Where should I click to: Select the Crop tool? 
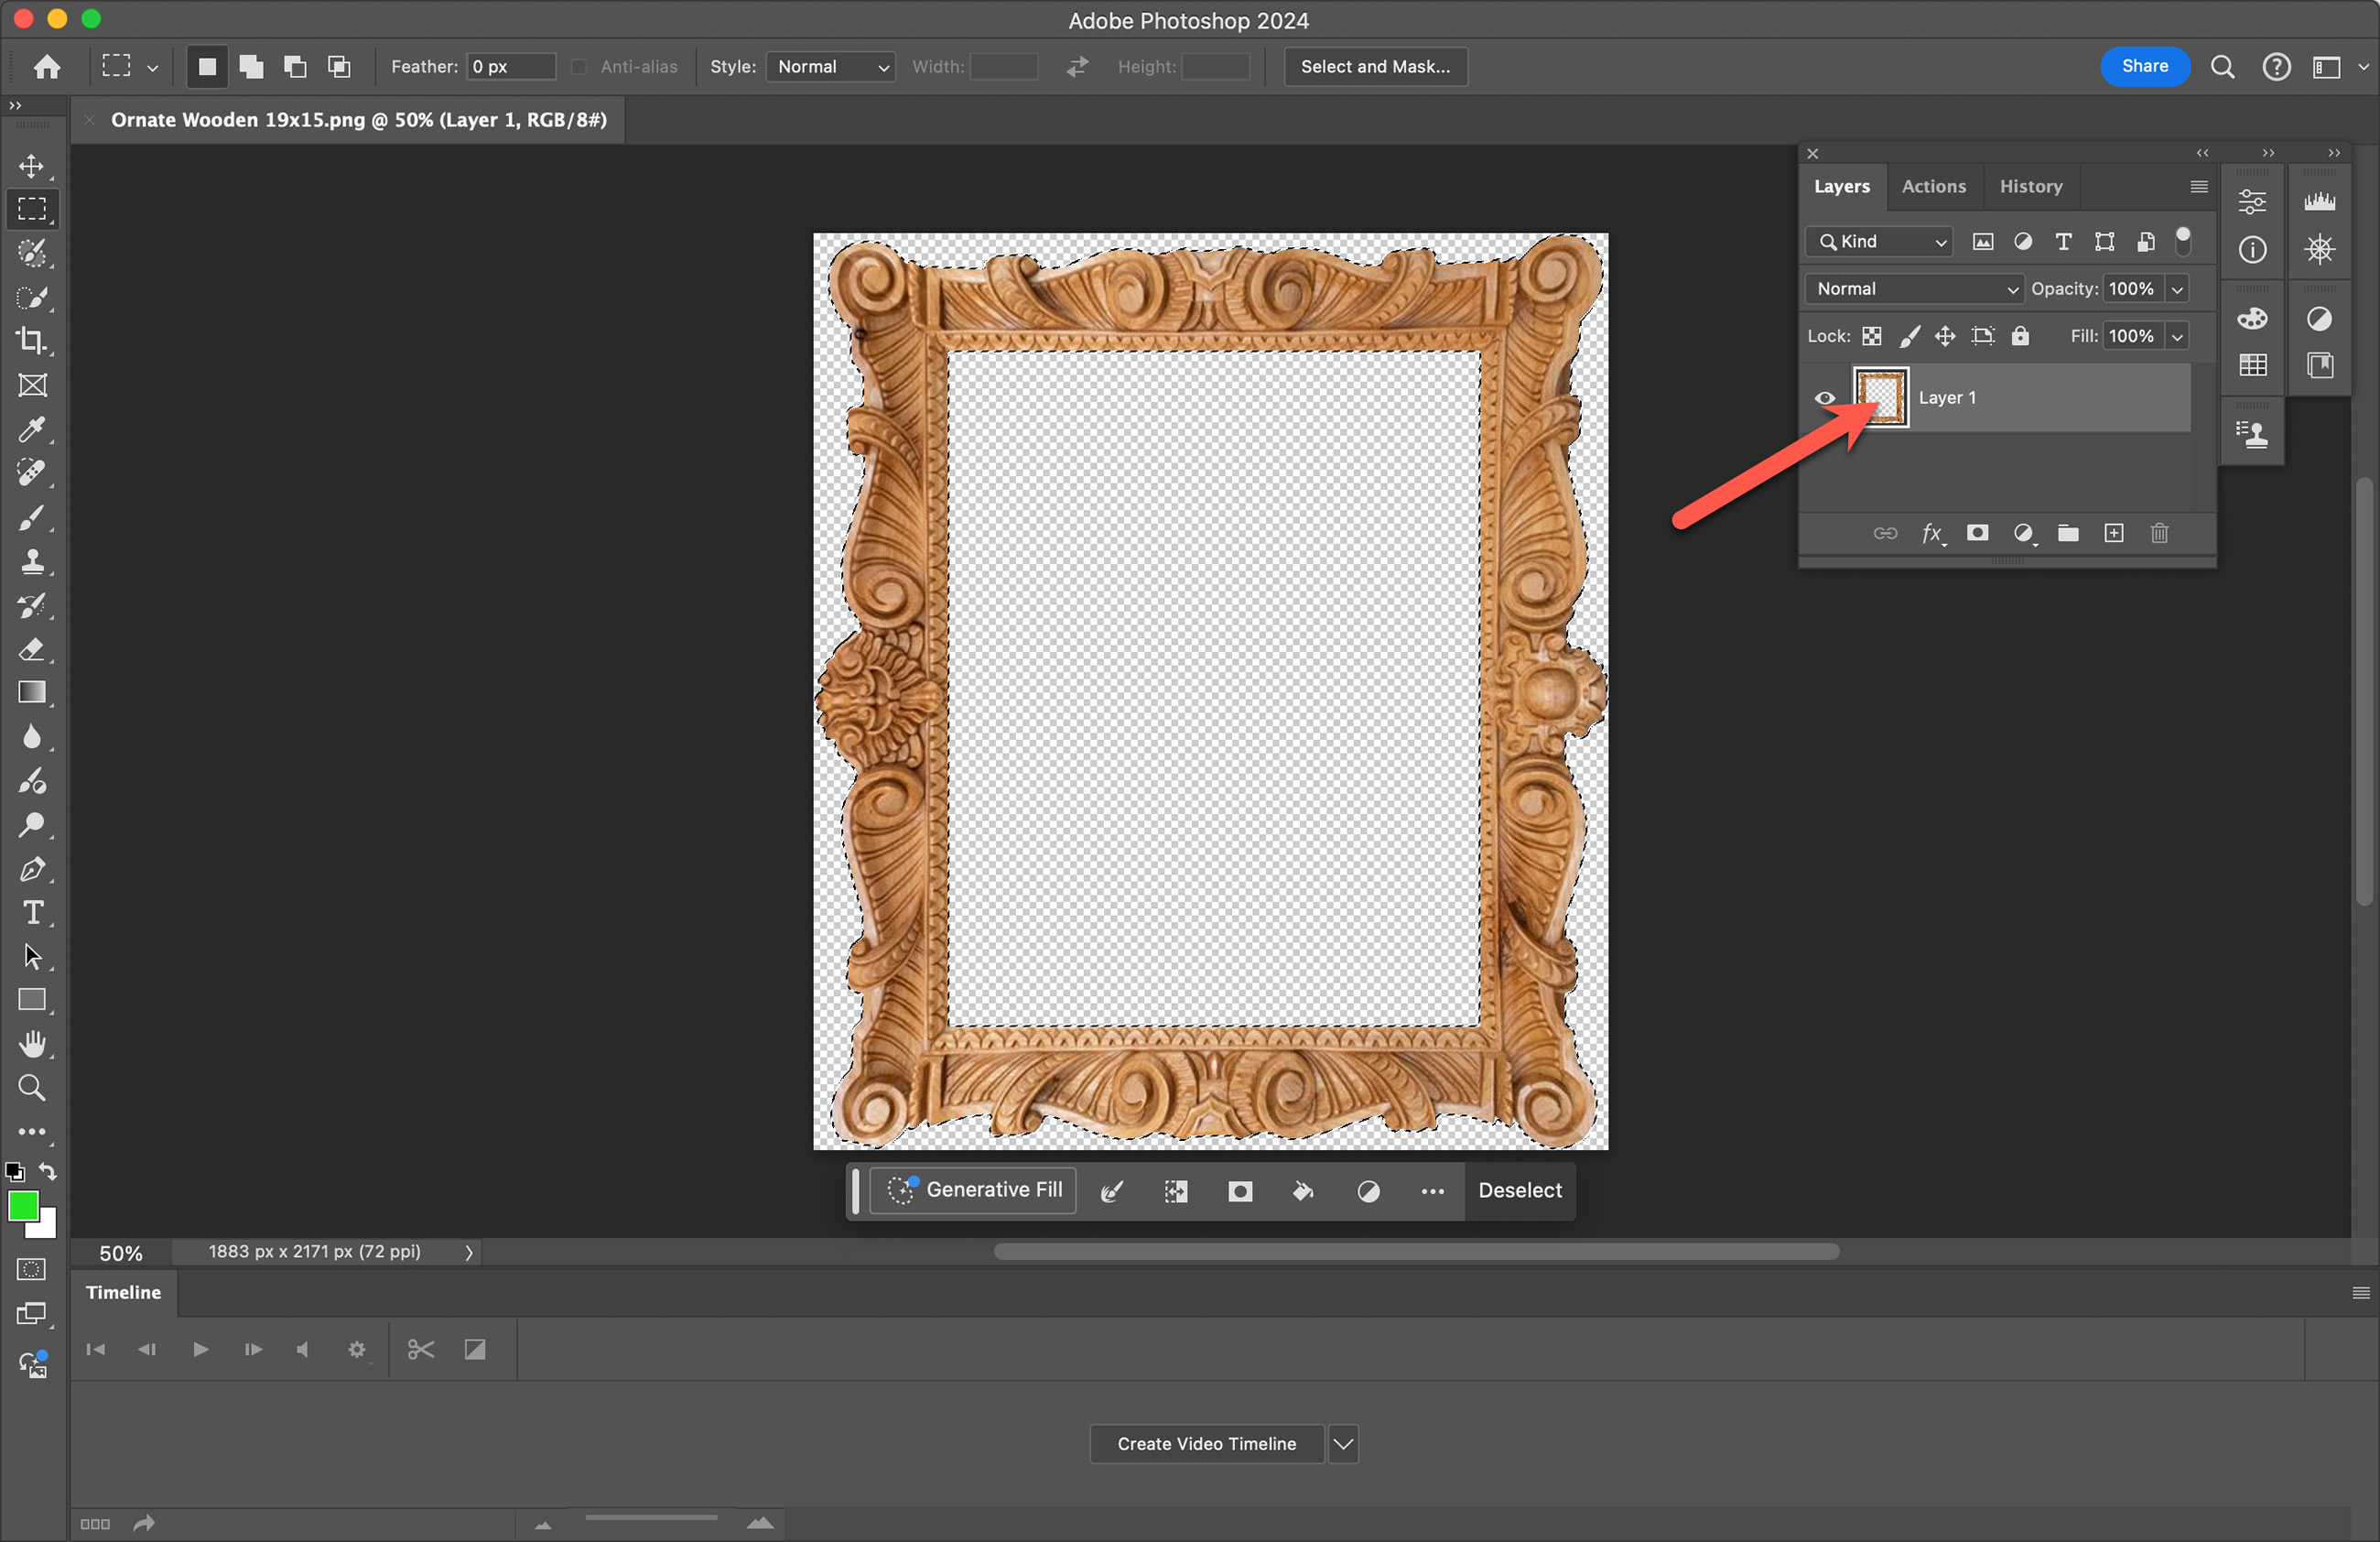tap(32, 341)
